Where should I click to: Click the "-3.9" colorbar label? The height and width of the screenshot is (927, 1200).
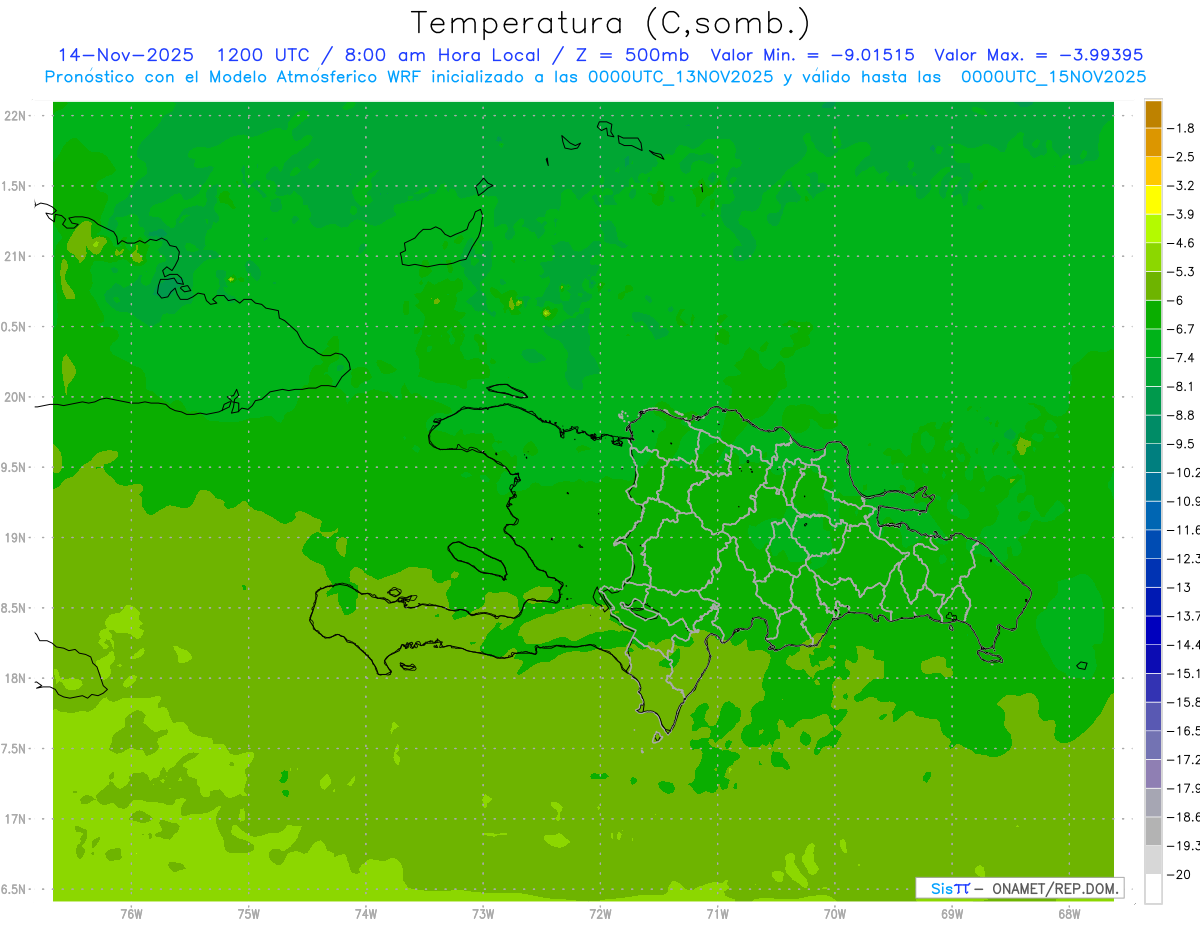pyautogui.click(x=1182, y=214)
